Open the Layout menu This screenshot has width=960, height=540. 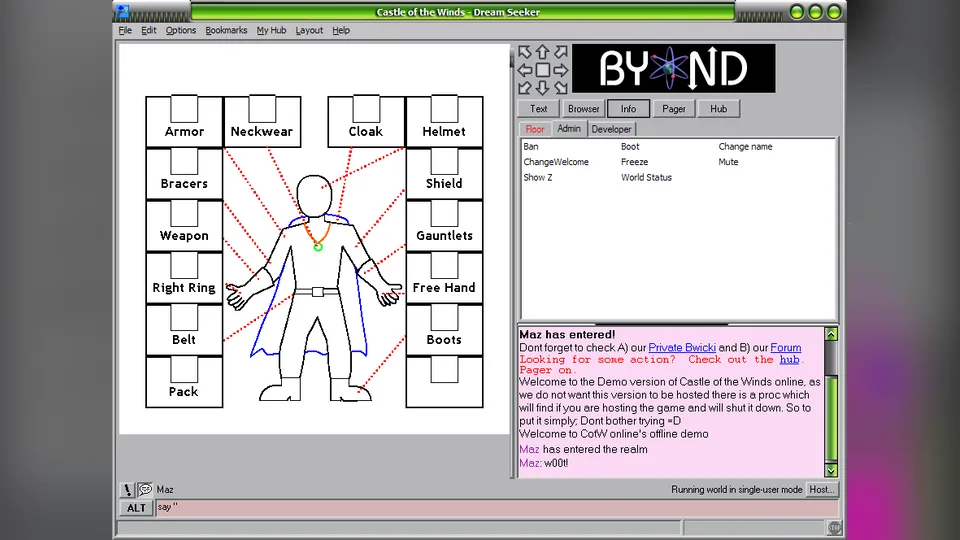[309, 30]
